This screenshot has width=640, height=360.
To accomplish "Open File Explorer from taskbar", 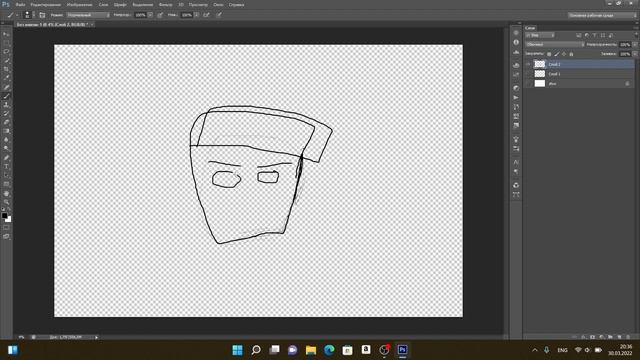I will pyautogui.click(x=311, y=350).
